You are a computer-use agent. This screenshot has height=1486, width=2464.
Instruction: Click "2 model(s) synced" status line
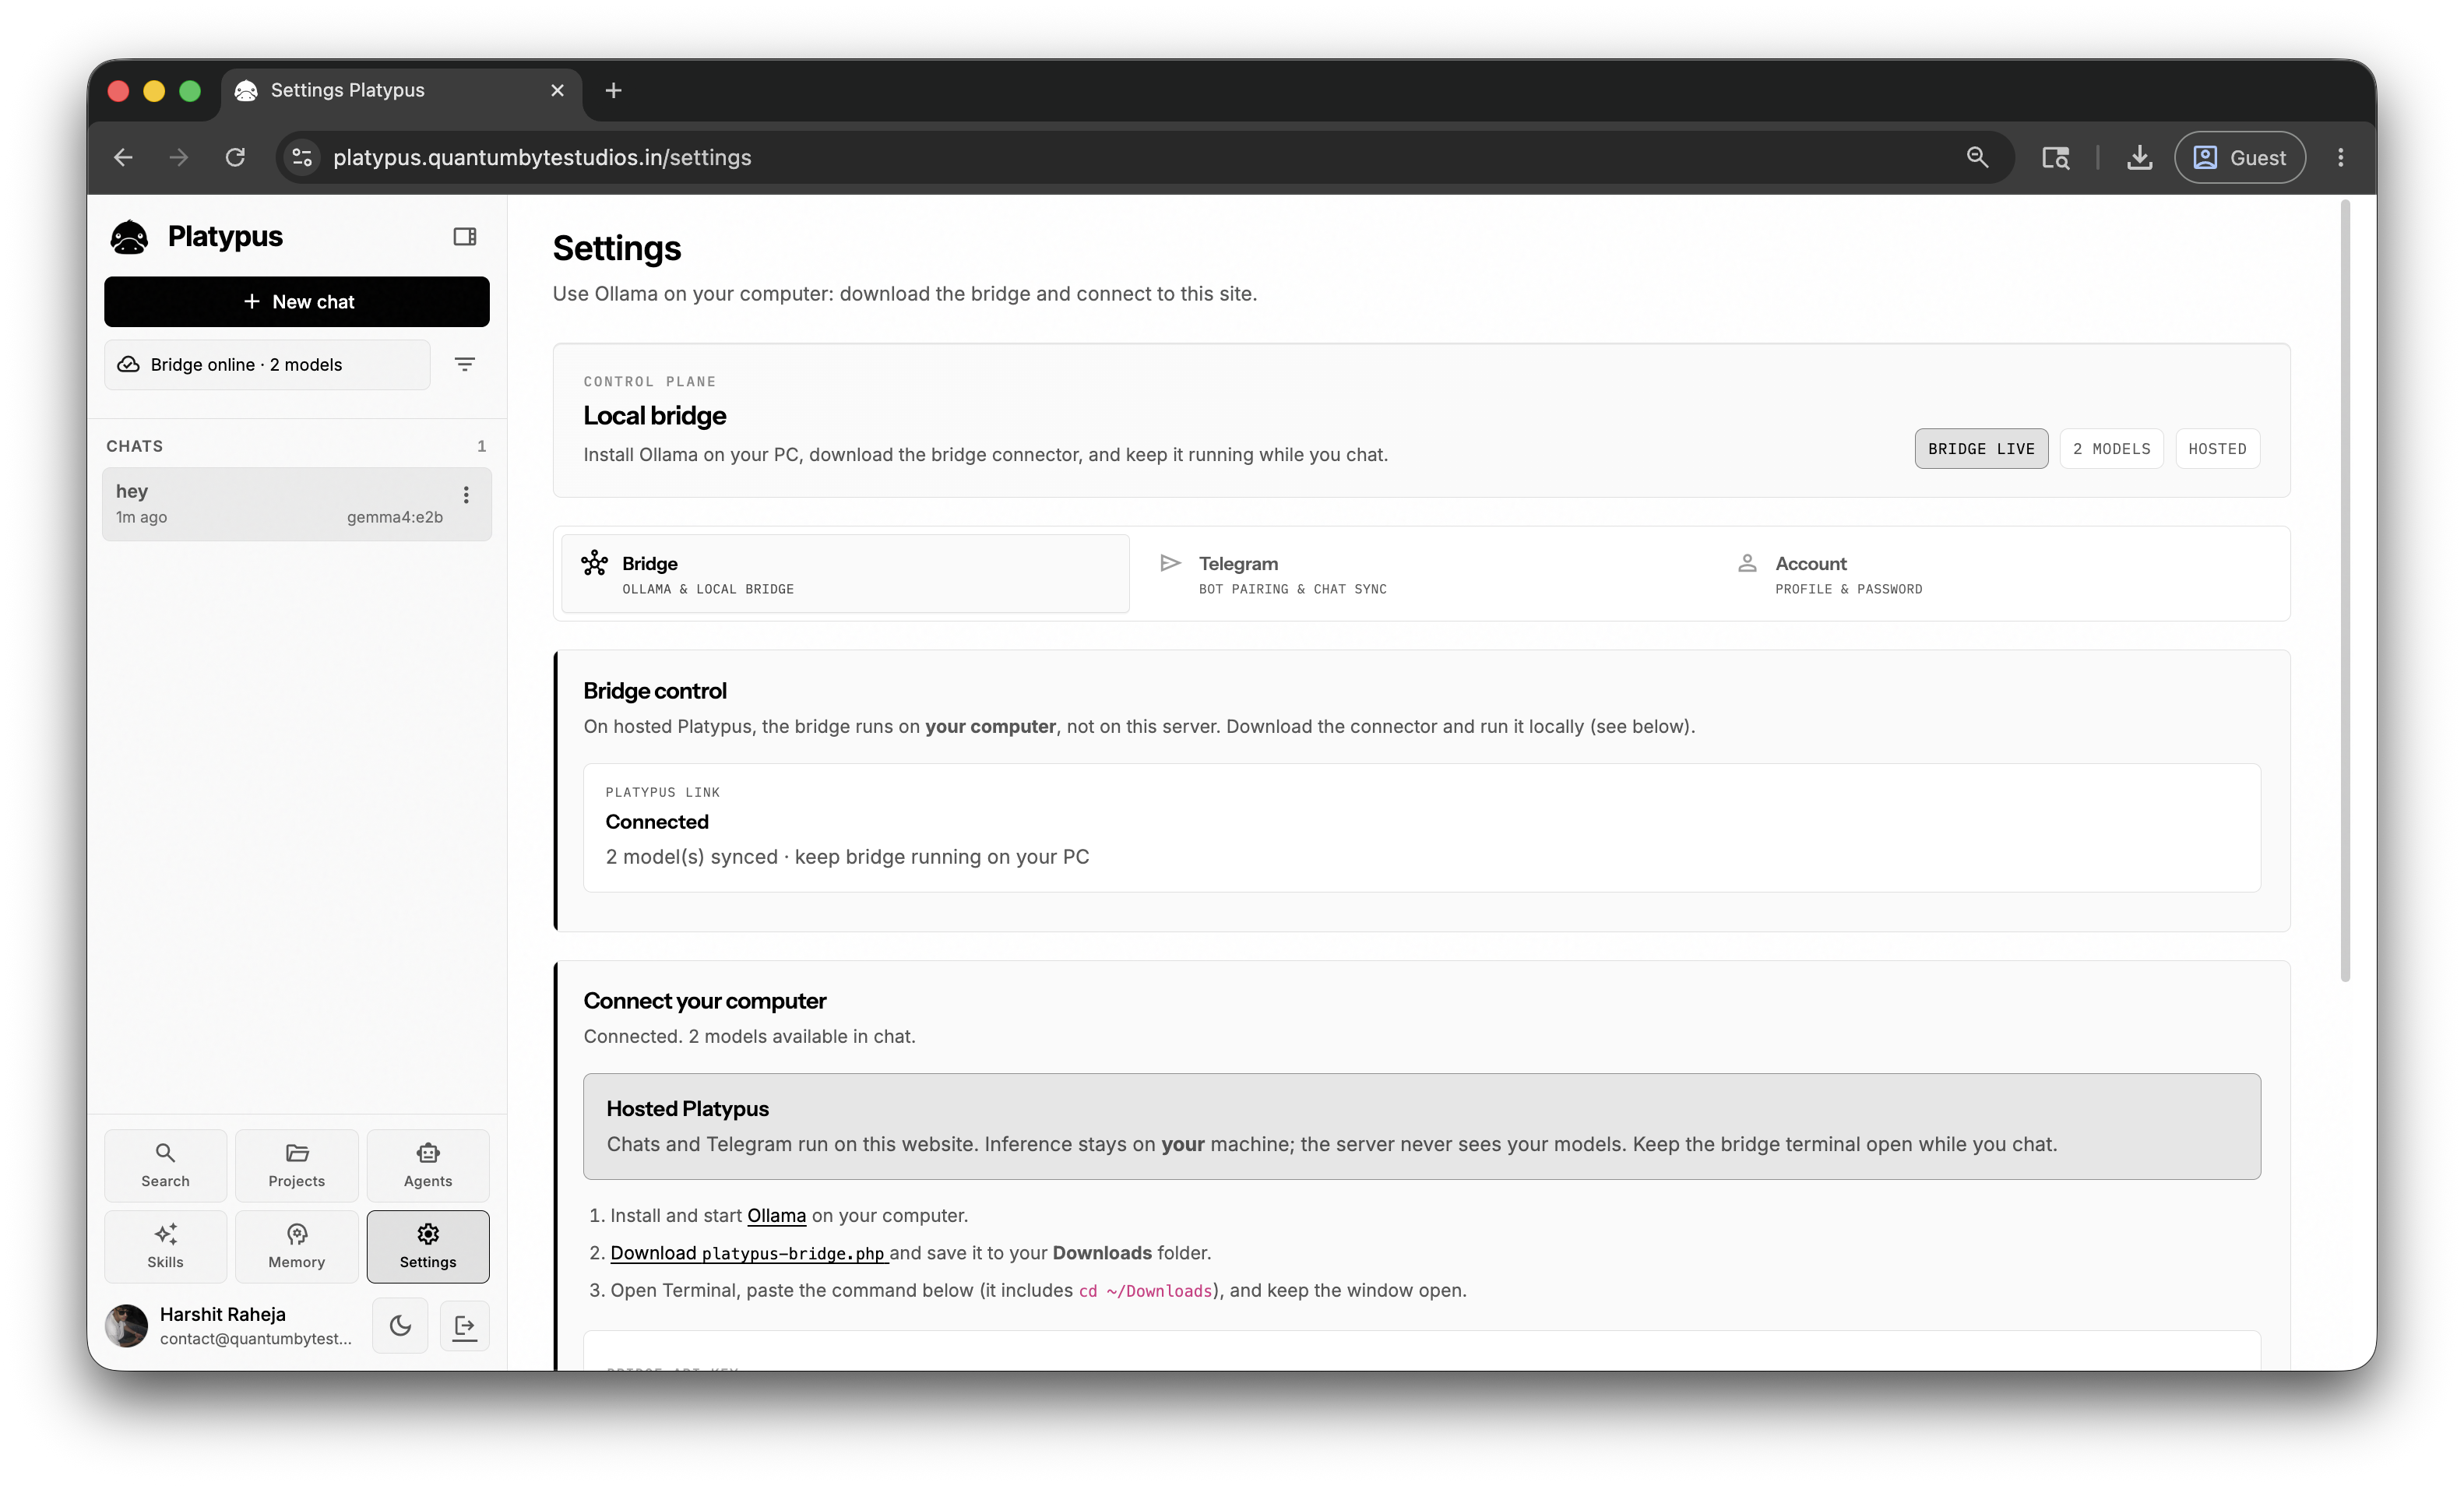click(847, 857)
